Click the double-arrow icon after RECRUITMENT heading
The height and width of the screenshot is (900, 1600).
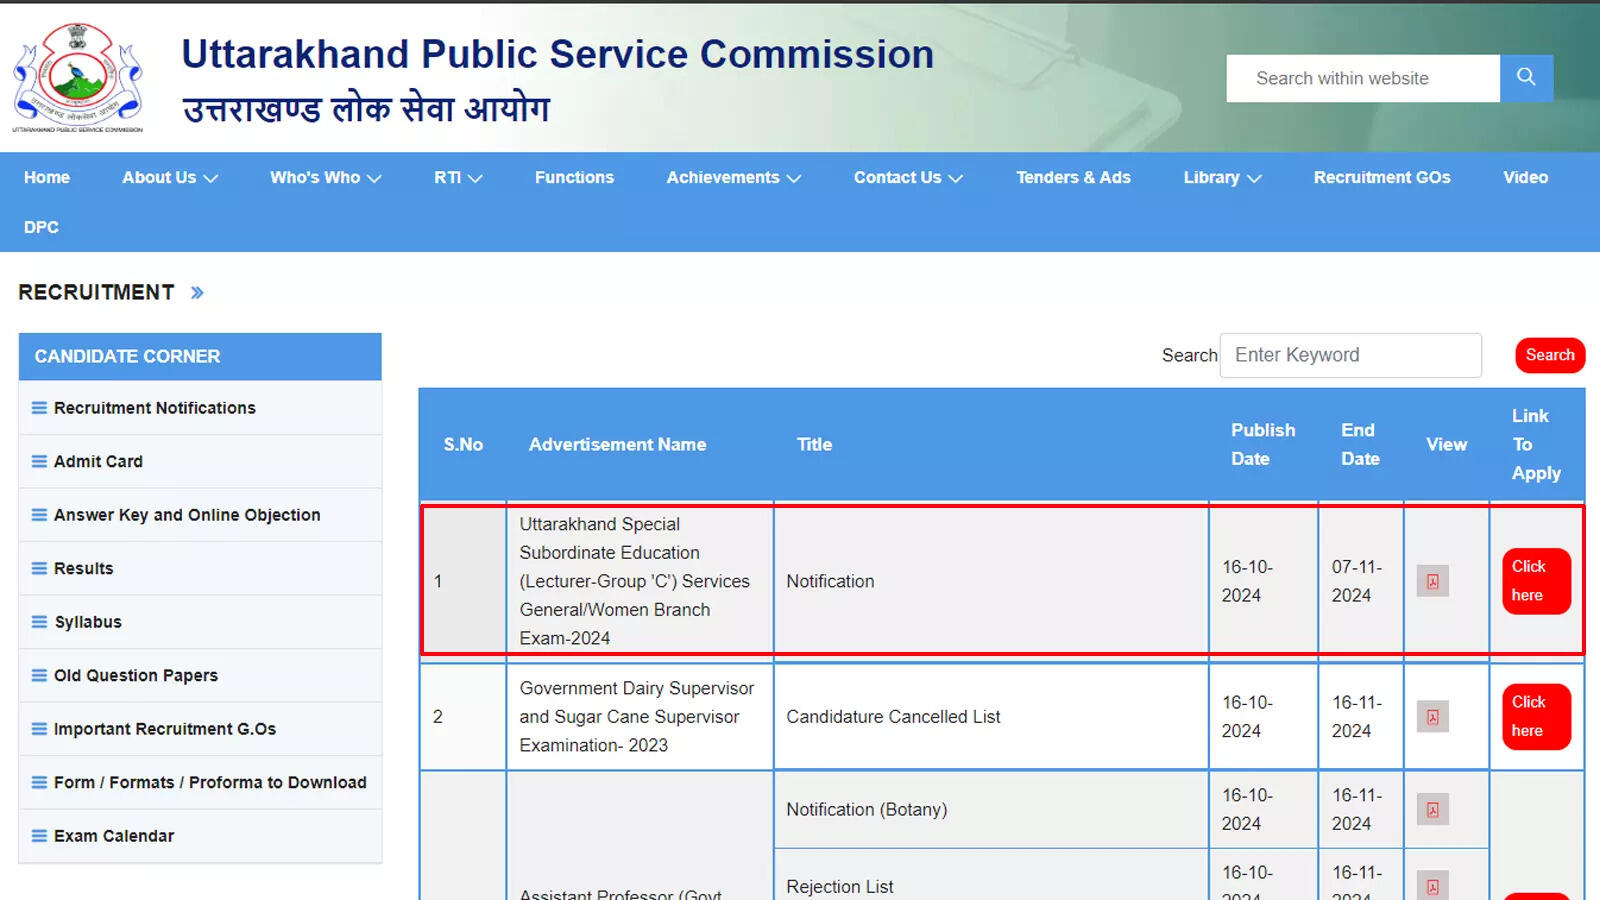point(197,292)
